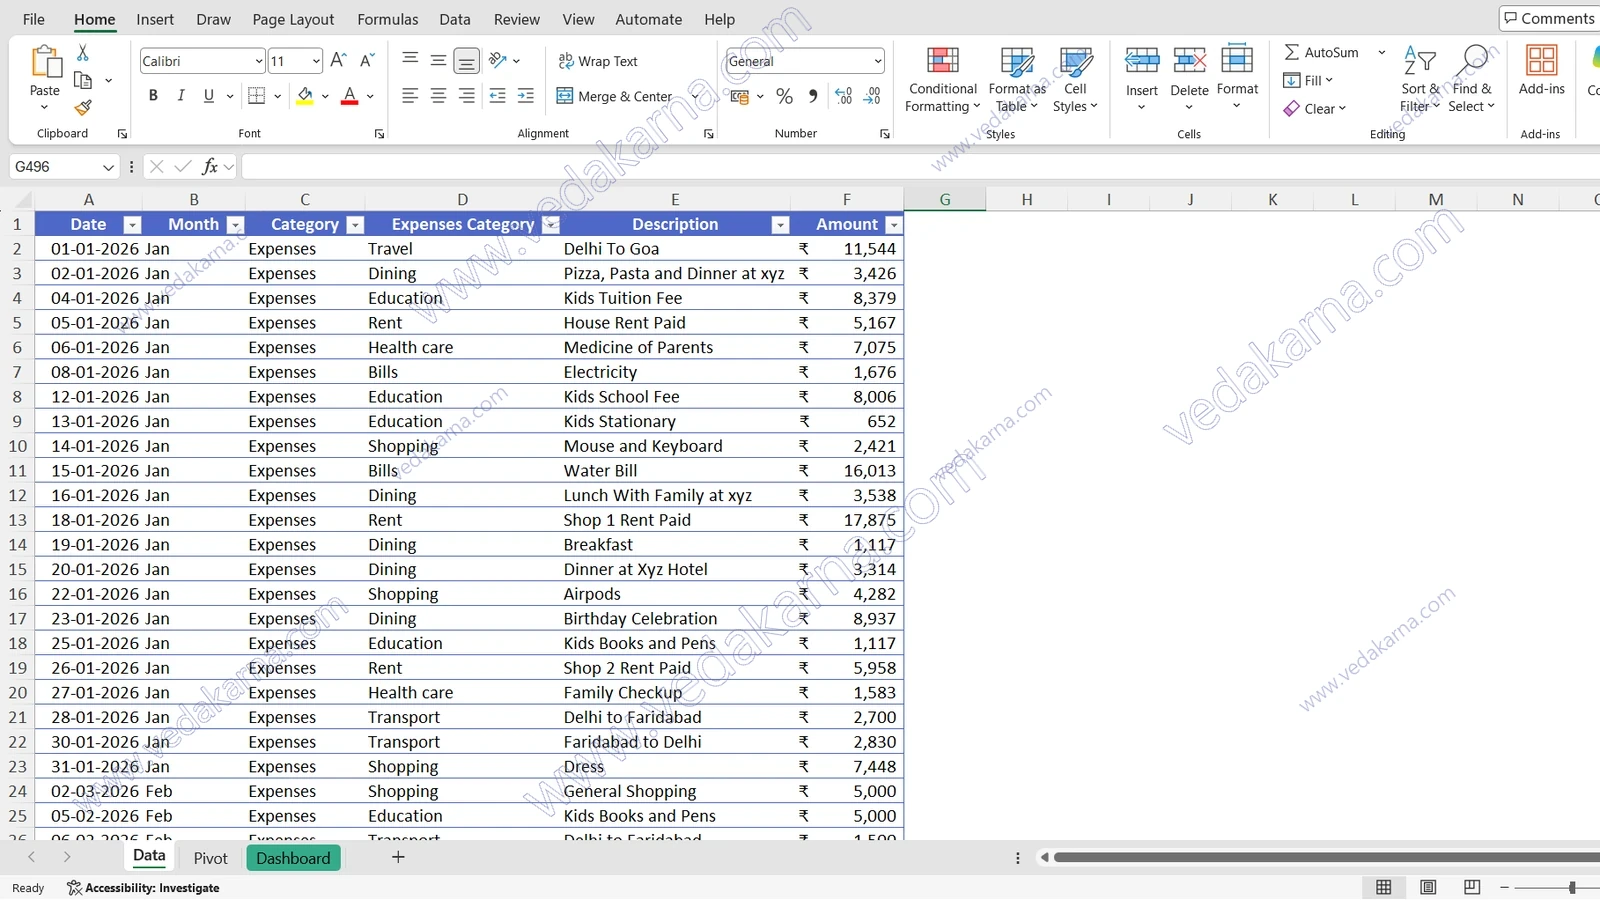Screen dimensions: 1600x900
Task: Increase font size with the large A icon
Action: tap(338, 61)
